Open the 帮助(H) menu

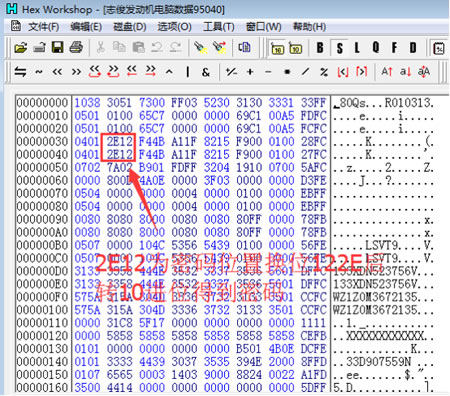click(309, 27)
